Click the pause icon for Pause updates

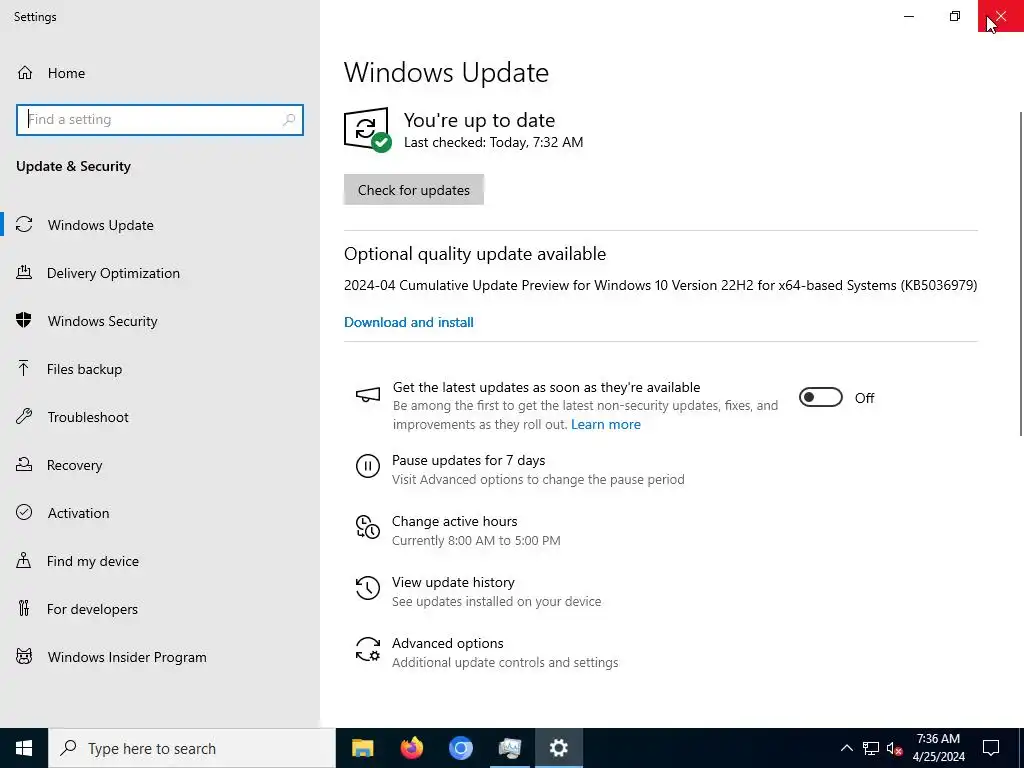[368, 466]
